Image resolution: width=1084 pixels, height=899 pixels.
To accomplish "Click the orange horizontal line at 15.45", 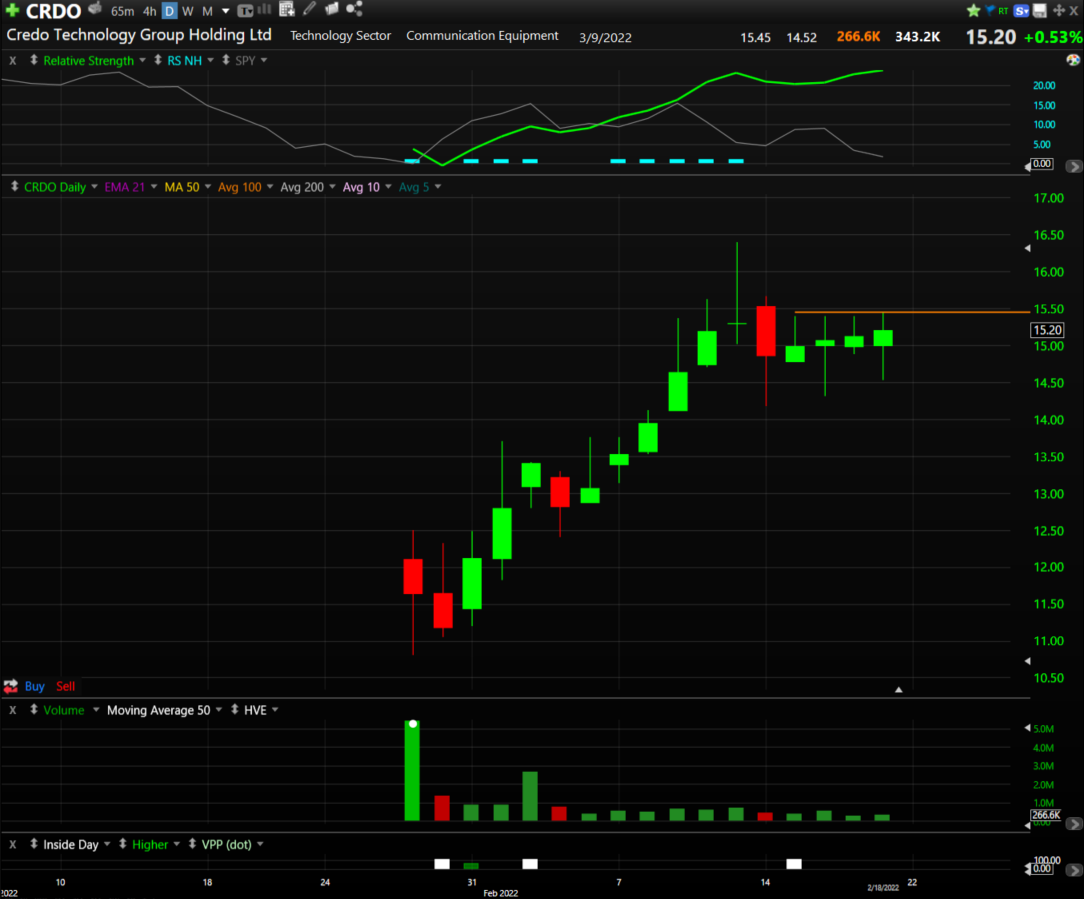I will [912, 312].
